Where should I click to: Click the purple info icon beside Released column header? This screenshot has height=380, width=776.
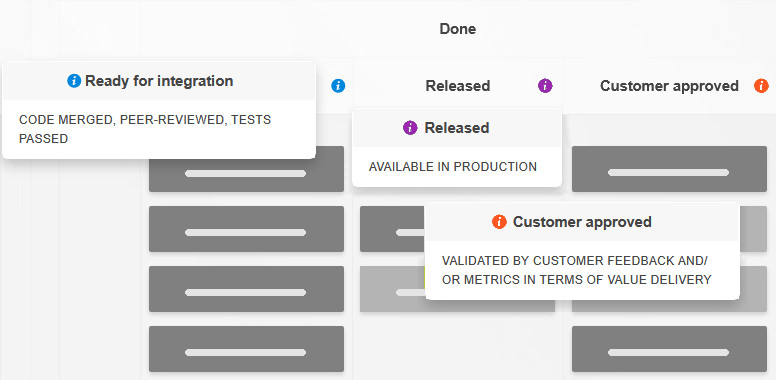click(x=545, y=86)
